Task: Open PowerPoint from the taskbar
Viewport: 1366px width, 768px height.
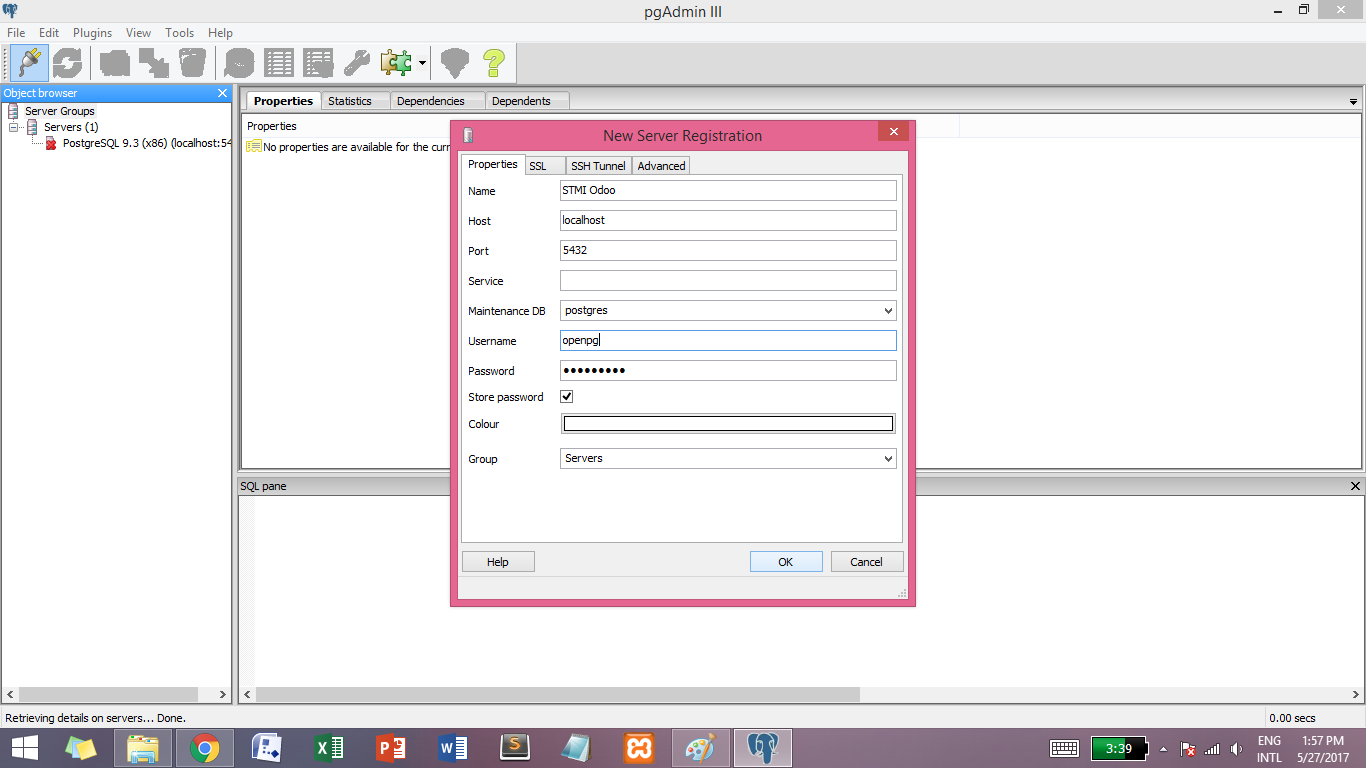Action: 391,748
